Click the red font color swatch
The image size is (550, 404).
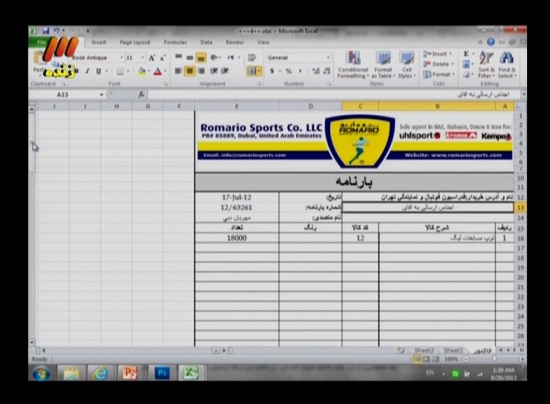[157, 72]
